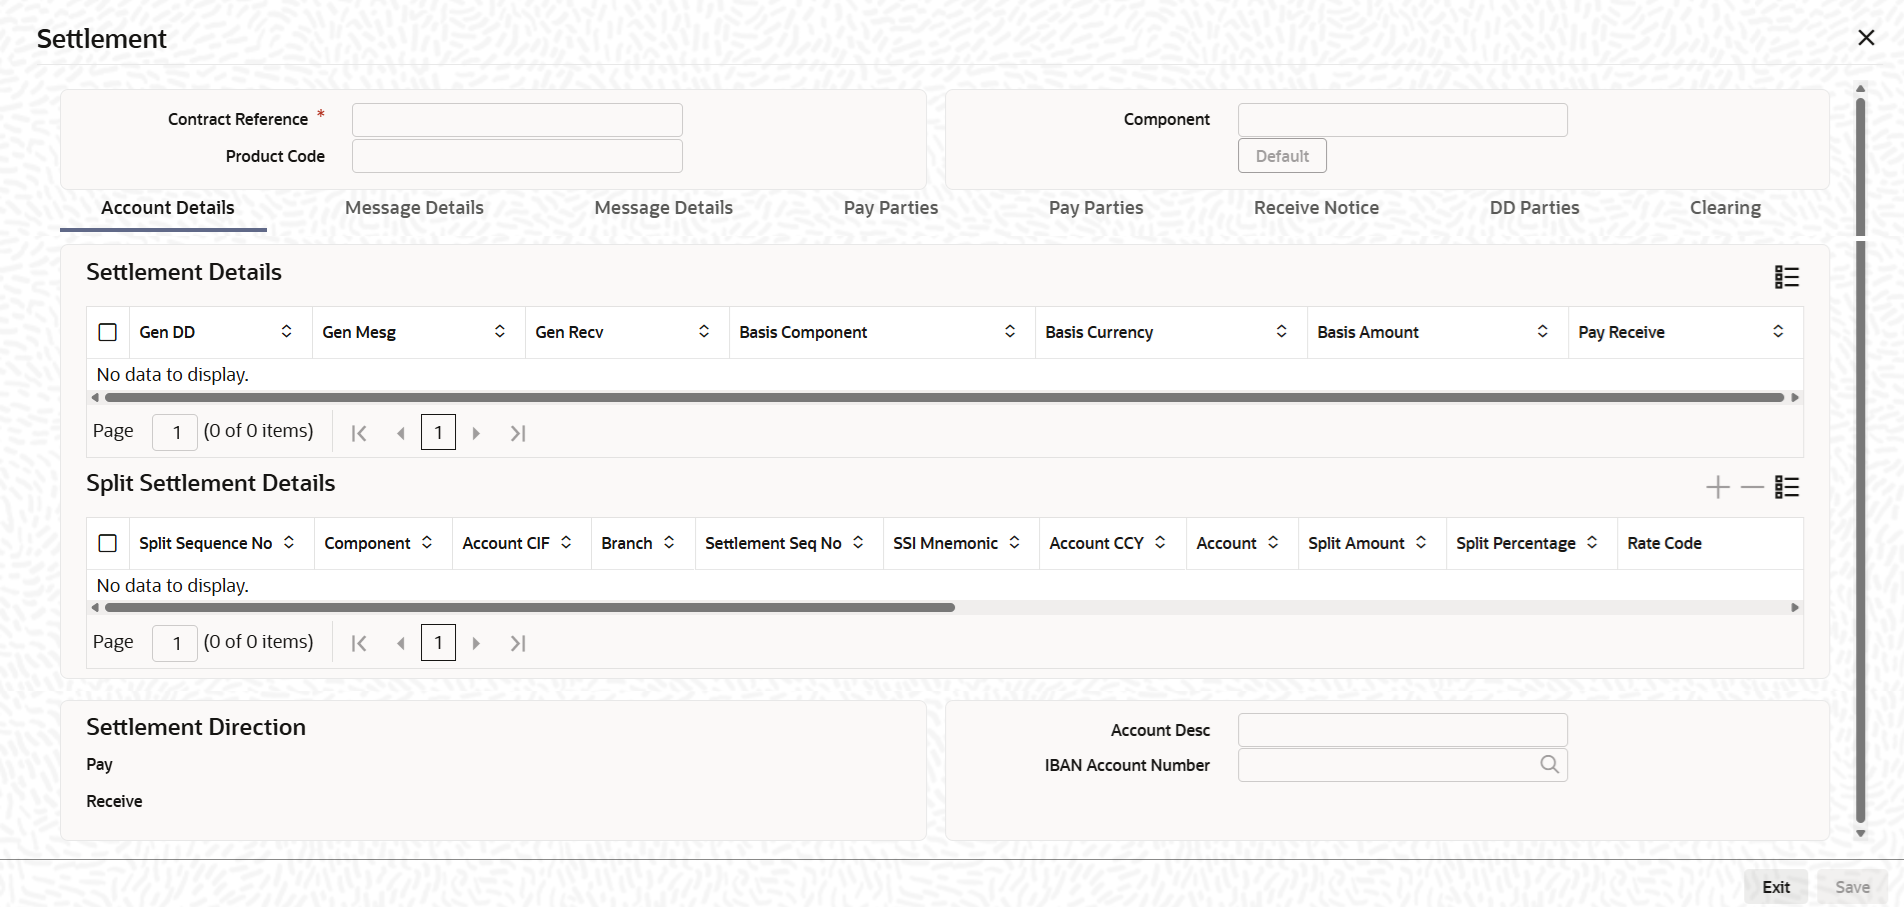Click the Settlement Details scroll-right arrow
This screenshot has height=913, width=1904.
tap(1795, 398)
